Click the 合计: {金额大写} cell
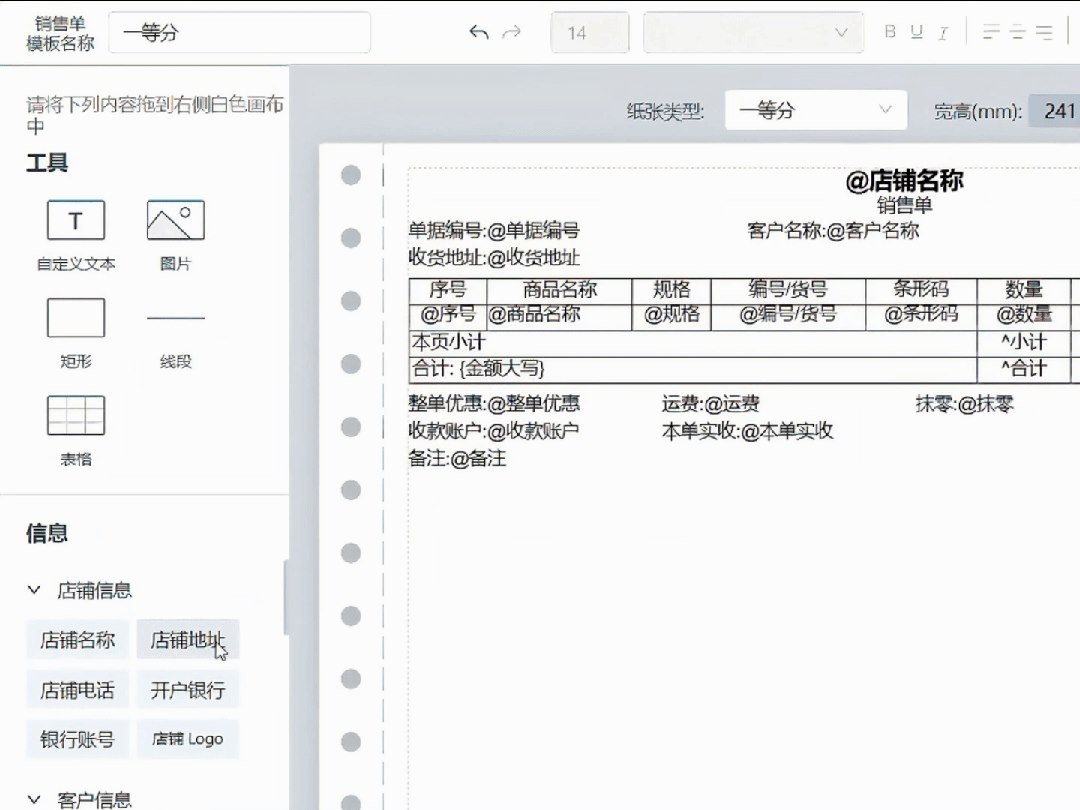This screenshot has width=1080, height=810. coord(693,369)
